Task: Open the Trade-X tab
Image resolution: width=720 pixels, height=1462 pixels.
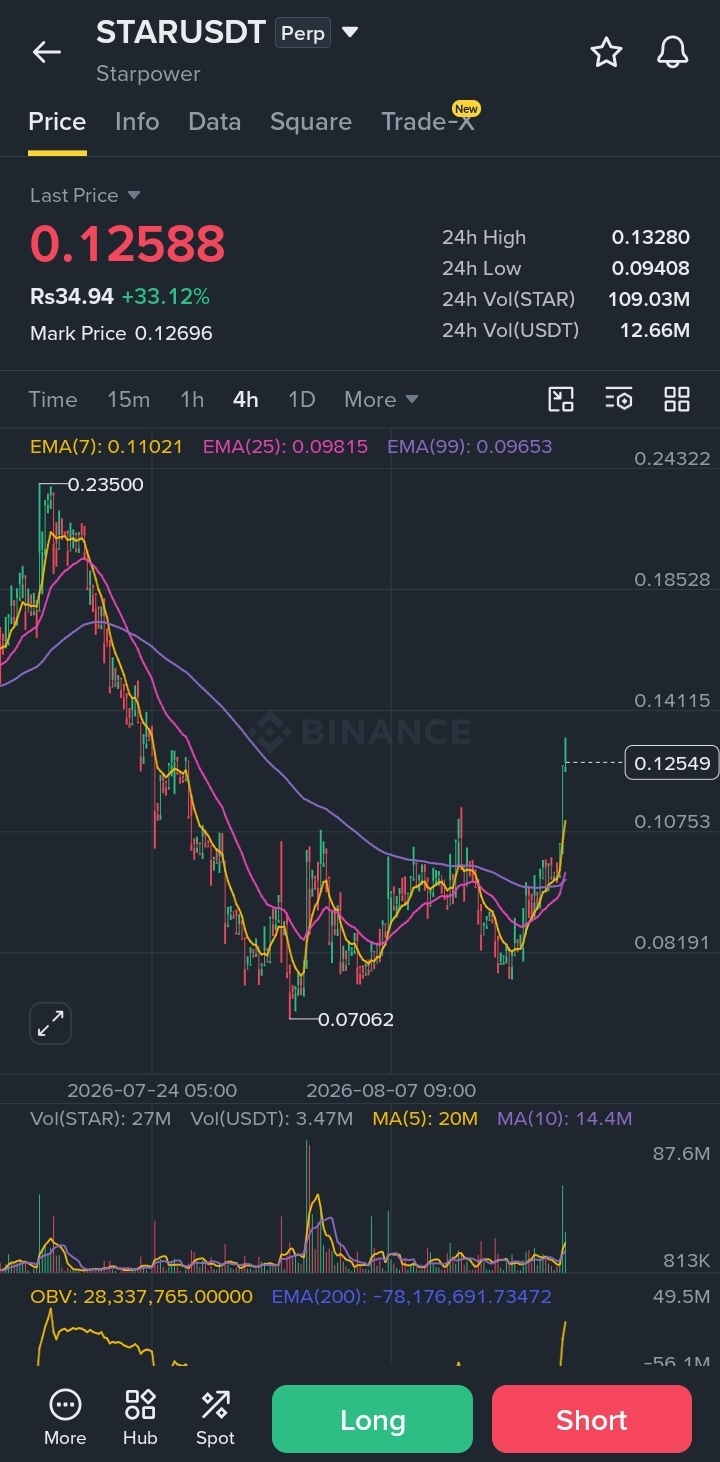Action: (427, 122)
